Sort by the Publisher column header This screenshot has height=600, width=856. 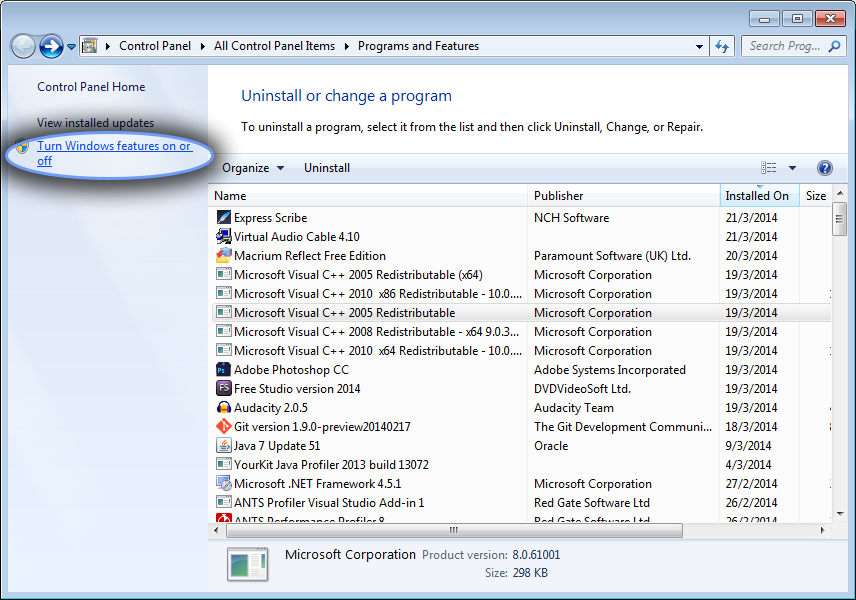tap(623, 196)
